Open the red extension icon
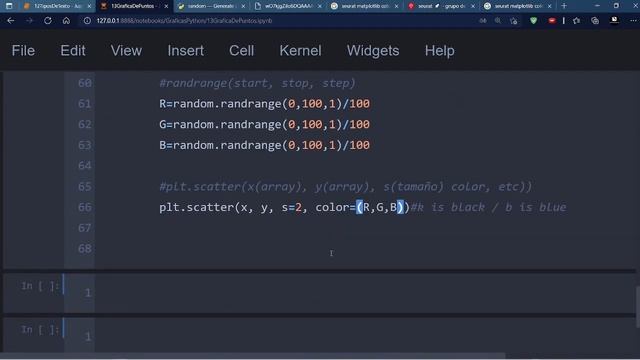This screenshot has height=360, width=640. pyautogui.click(x=552, y=20)
